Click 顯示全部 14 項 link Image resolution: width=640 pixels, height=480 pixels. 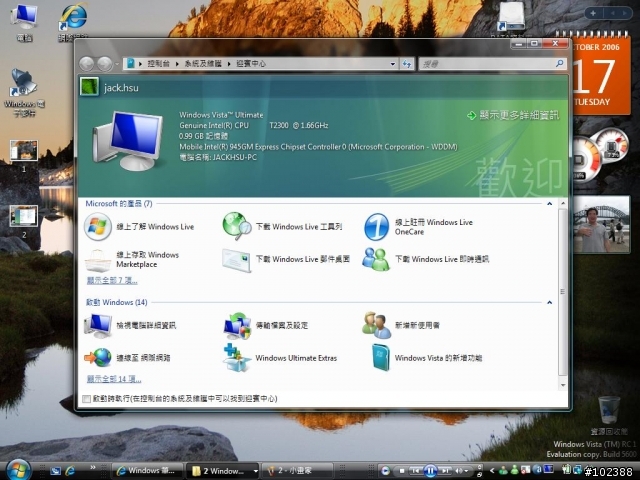[114, 379]
